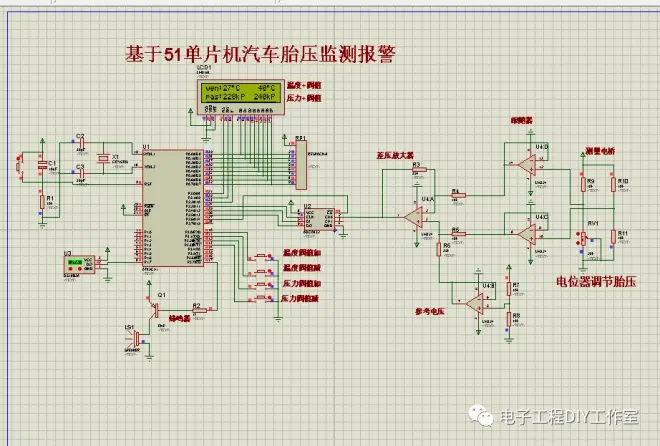Viewport: 660px width, 446px height.
Task: Click power terminal above resistor R7
Action: (509, 268)
